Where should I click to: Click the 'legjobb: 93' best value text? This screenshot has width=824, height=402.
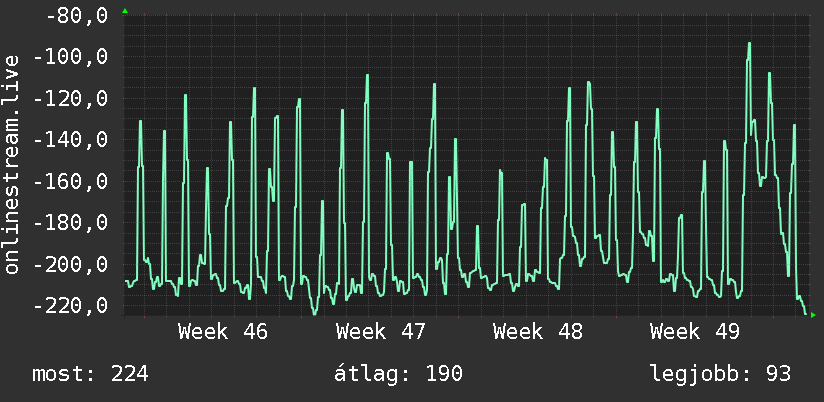[720, 374]
